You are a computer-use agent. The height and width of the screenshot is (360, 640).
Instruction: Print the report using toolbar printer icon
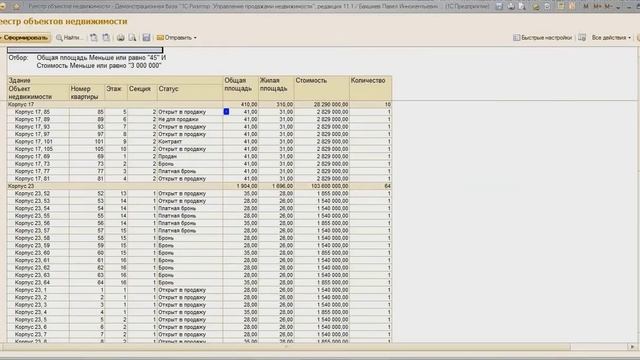pyautogui.click(x=120, y=38)
